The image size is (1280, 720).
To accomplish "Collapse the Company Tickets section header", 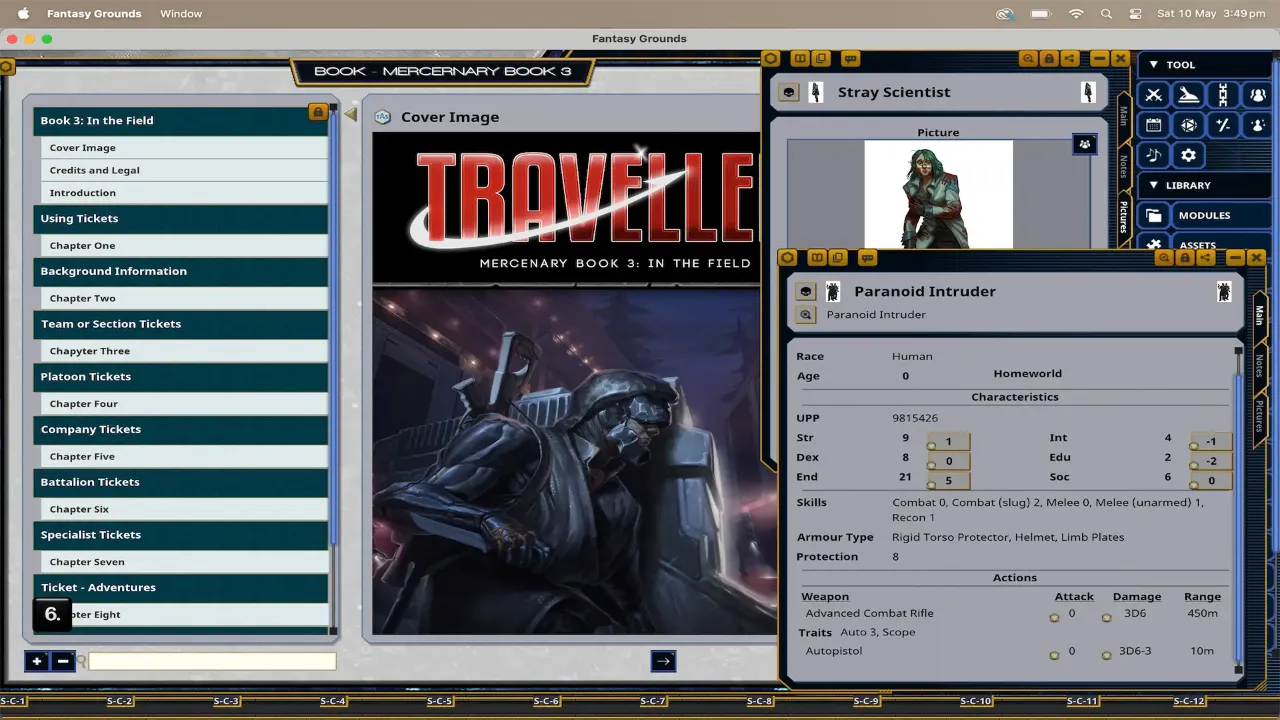I will pyautogui.click(x=181, y=429).
